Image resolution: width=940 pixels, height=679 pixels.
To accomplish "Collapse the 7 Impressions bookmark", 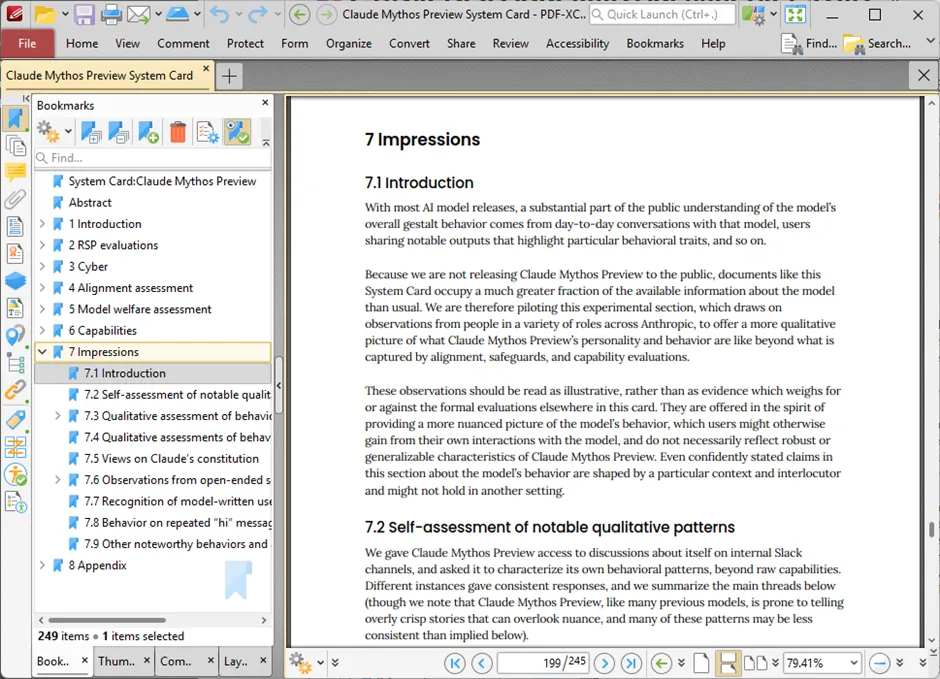I will tap(42, 352).
